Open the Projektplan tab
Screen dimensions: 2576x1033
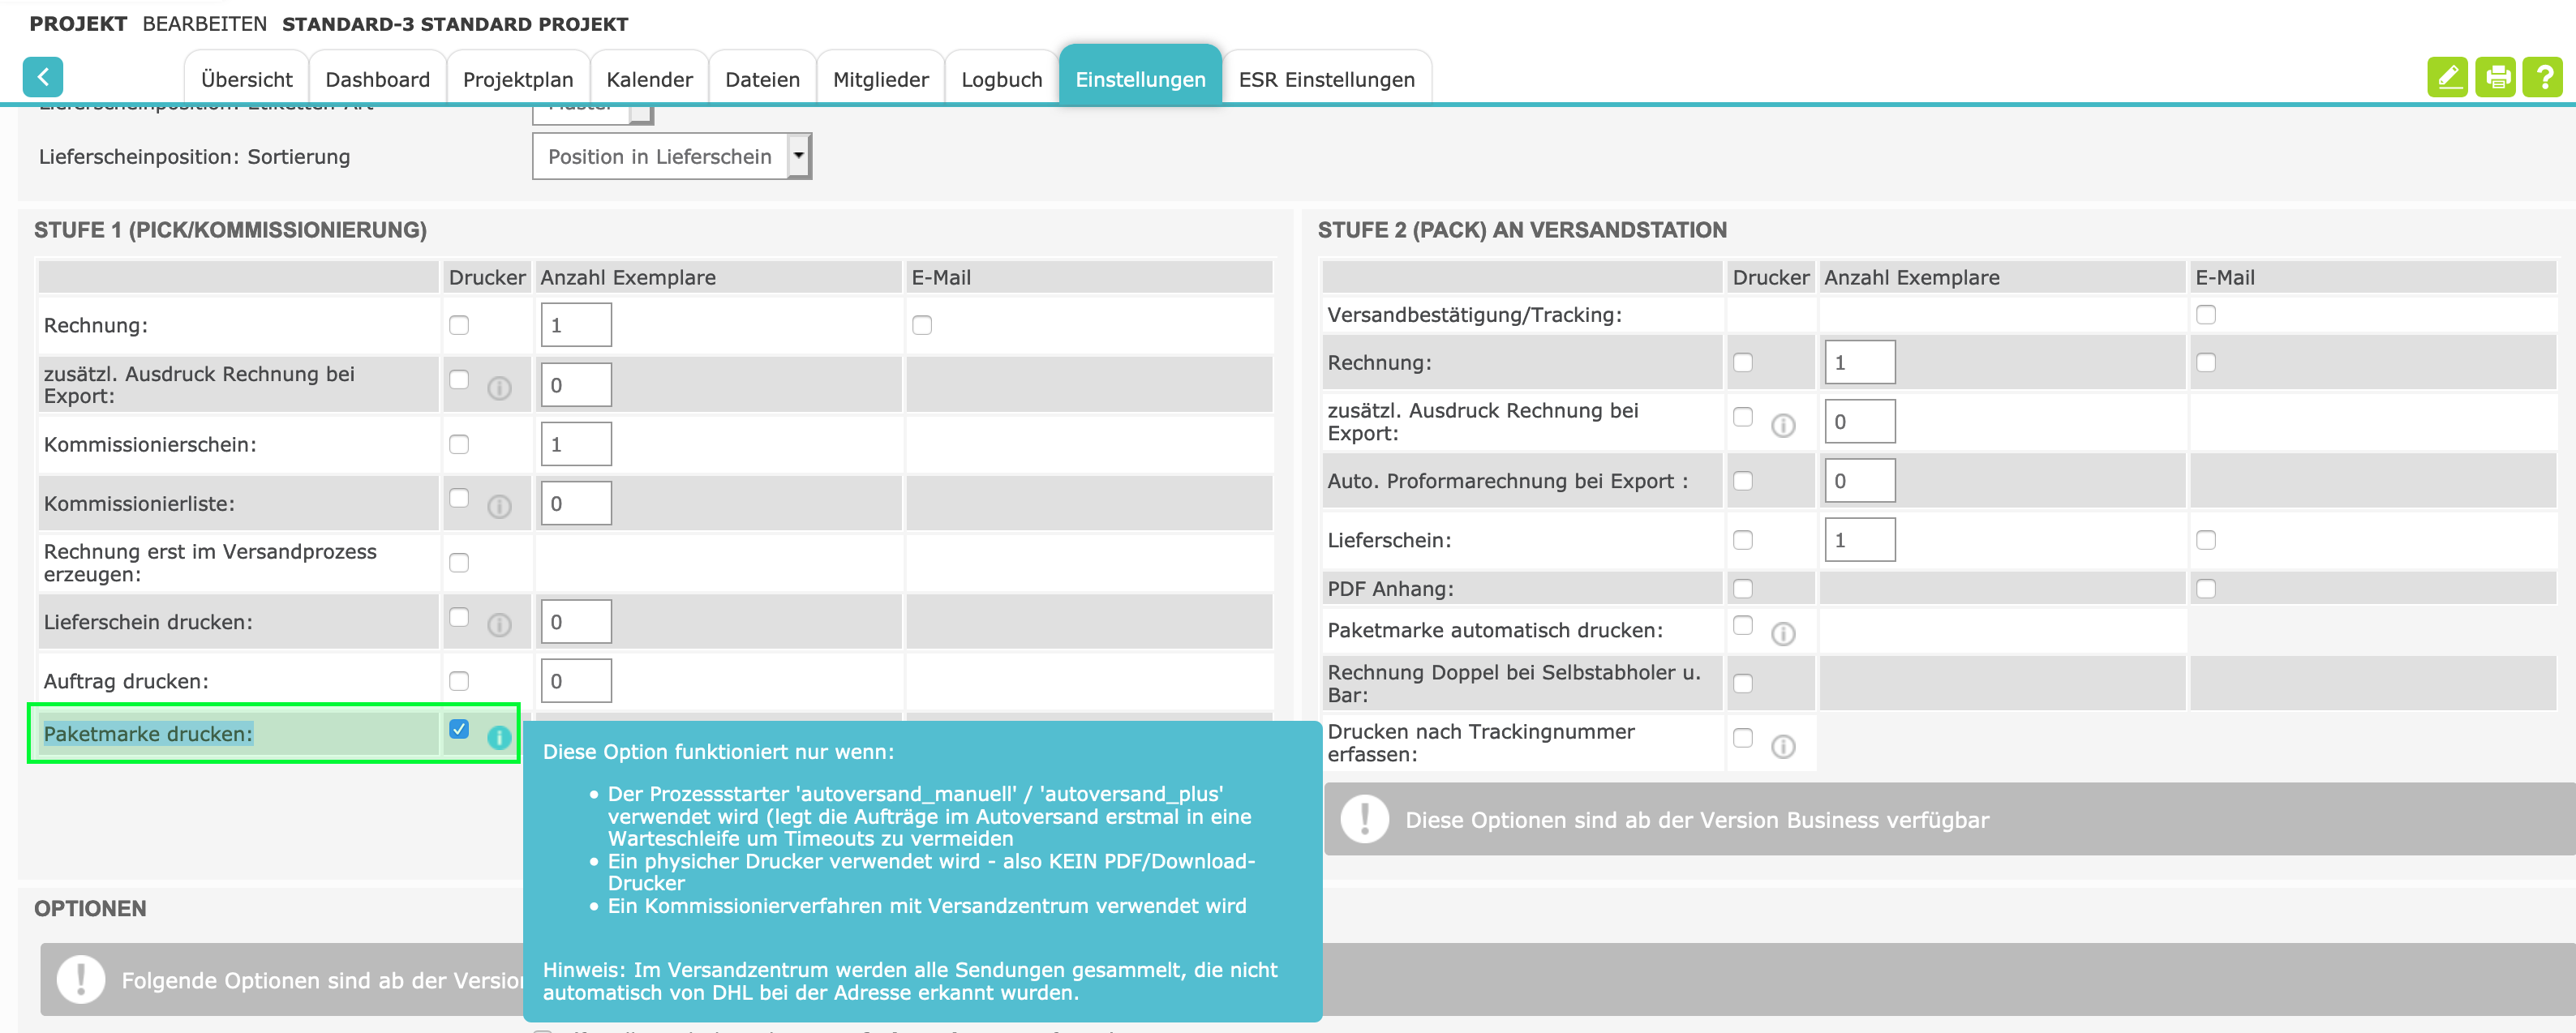pos(517,79)
